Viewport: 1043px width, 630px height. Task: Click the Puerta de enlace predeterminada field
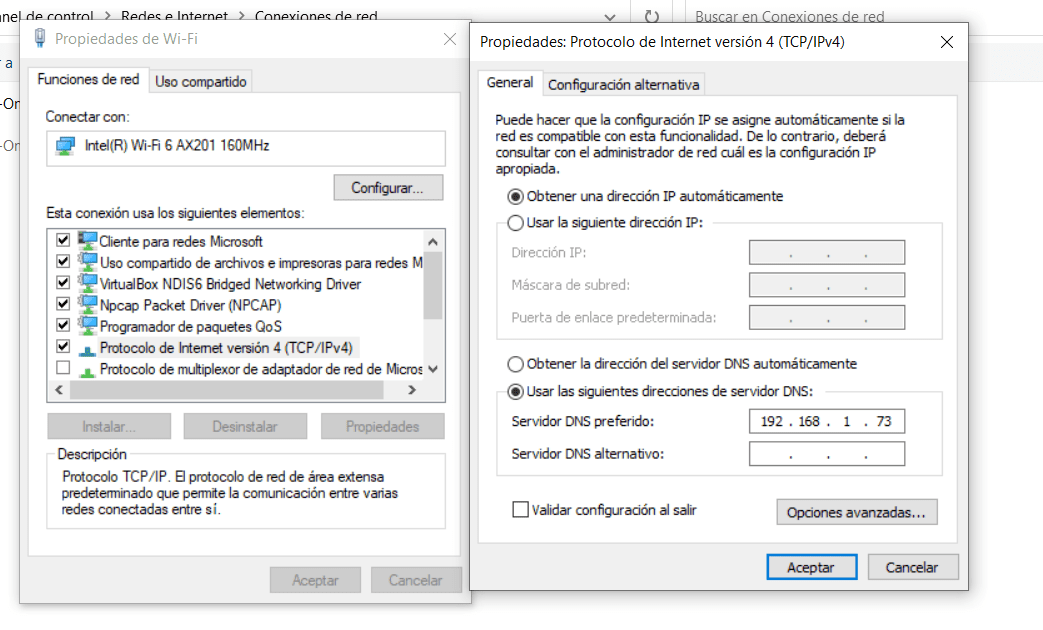[x=827, y=317]
